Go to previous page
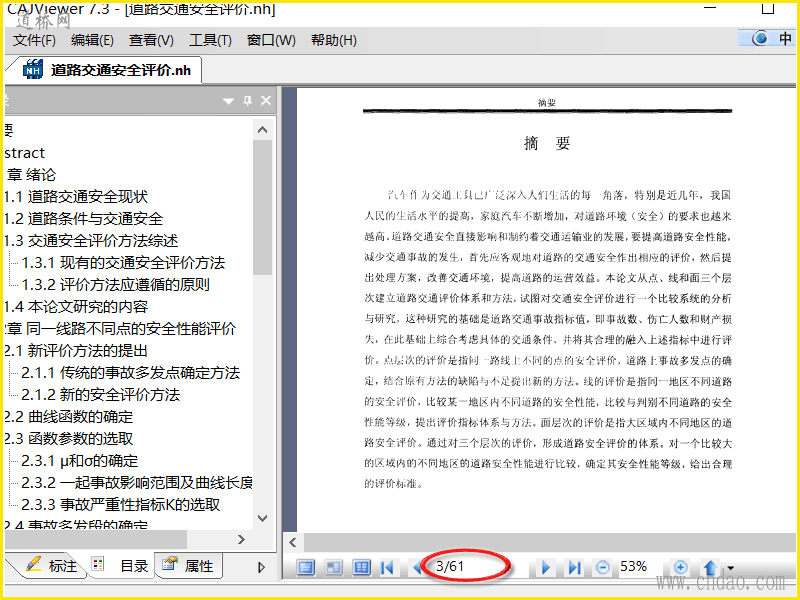Screen dimensions: 800x600 (417, 567)
